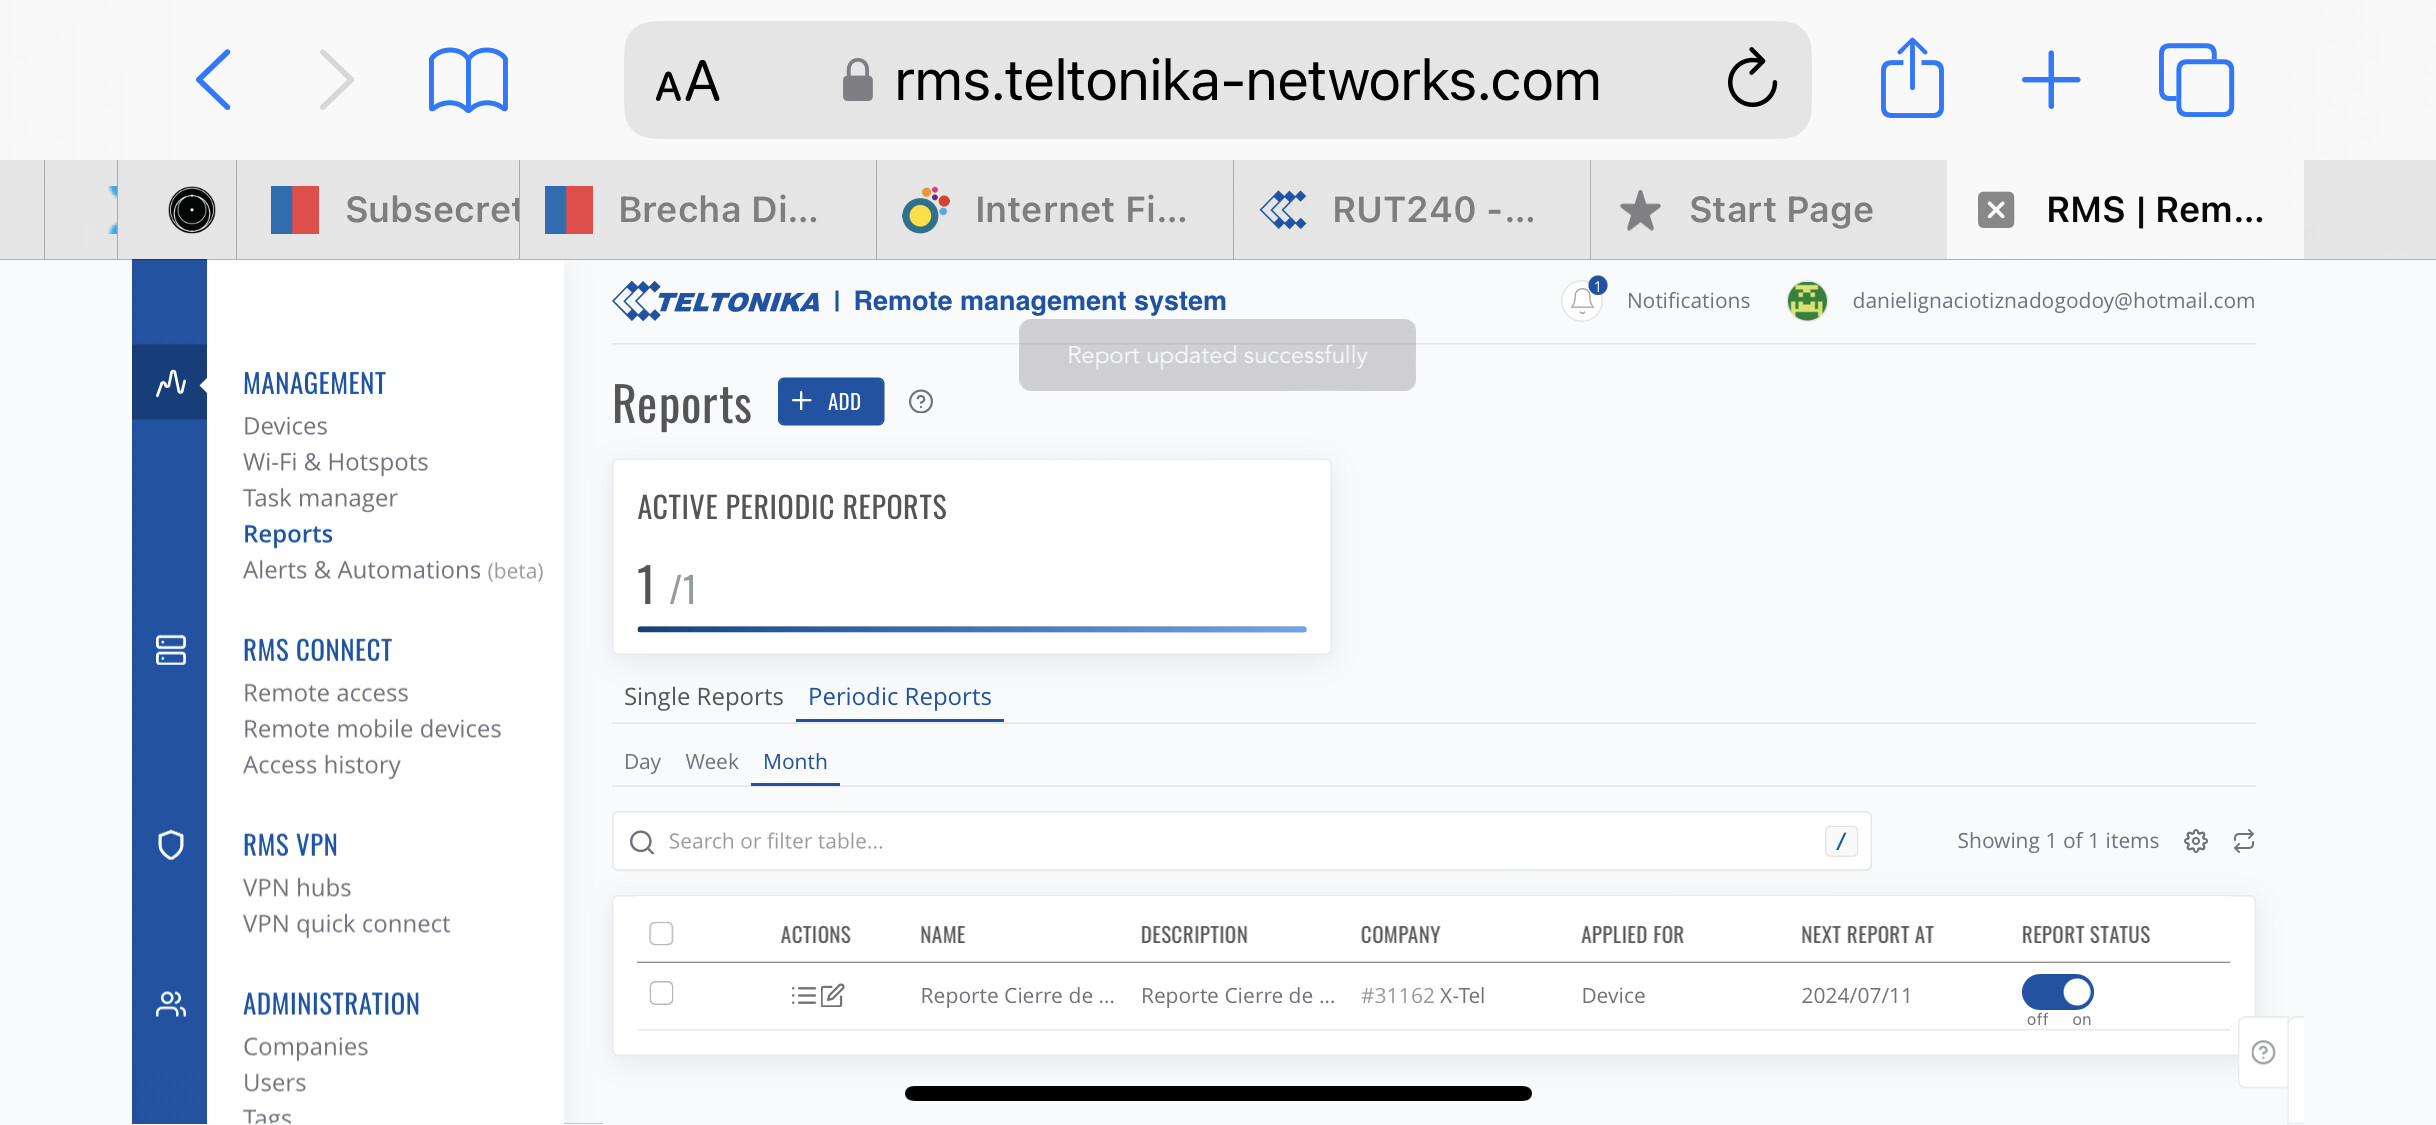Image resolution: width=2436 pixels, height=1125 pixels.
Task: Switch to the Week tab
Action: (711, 762)
